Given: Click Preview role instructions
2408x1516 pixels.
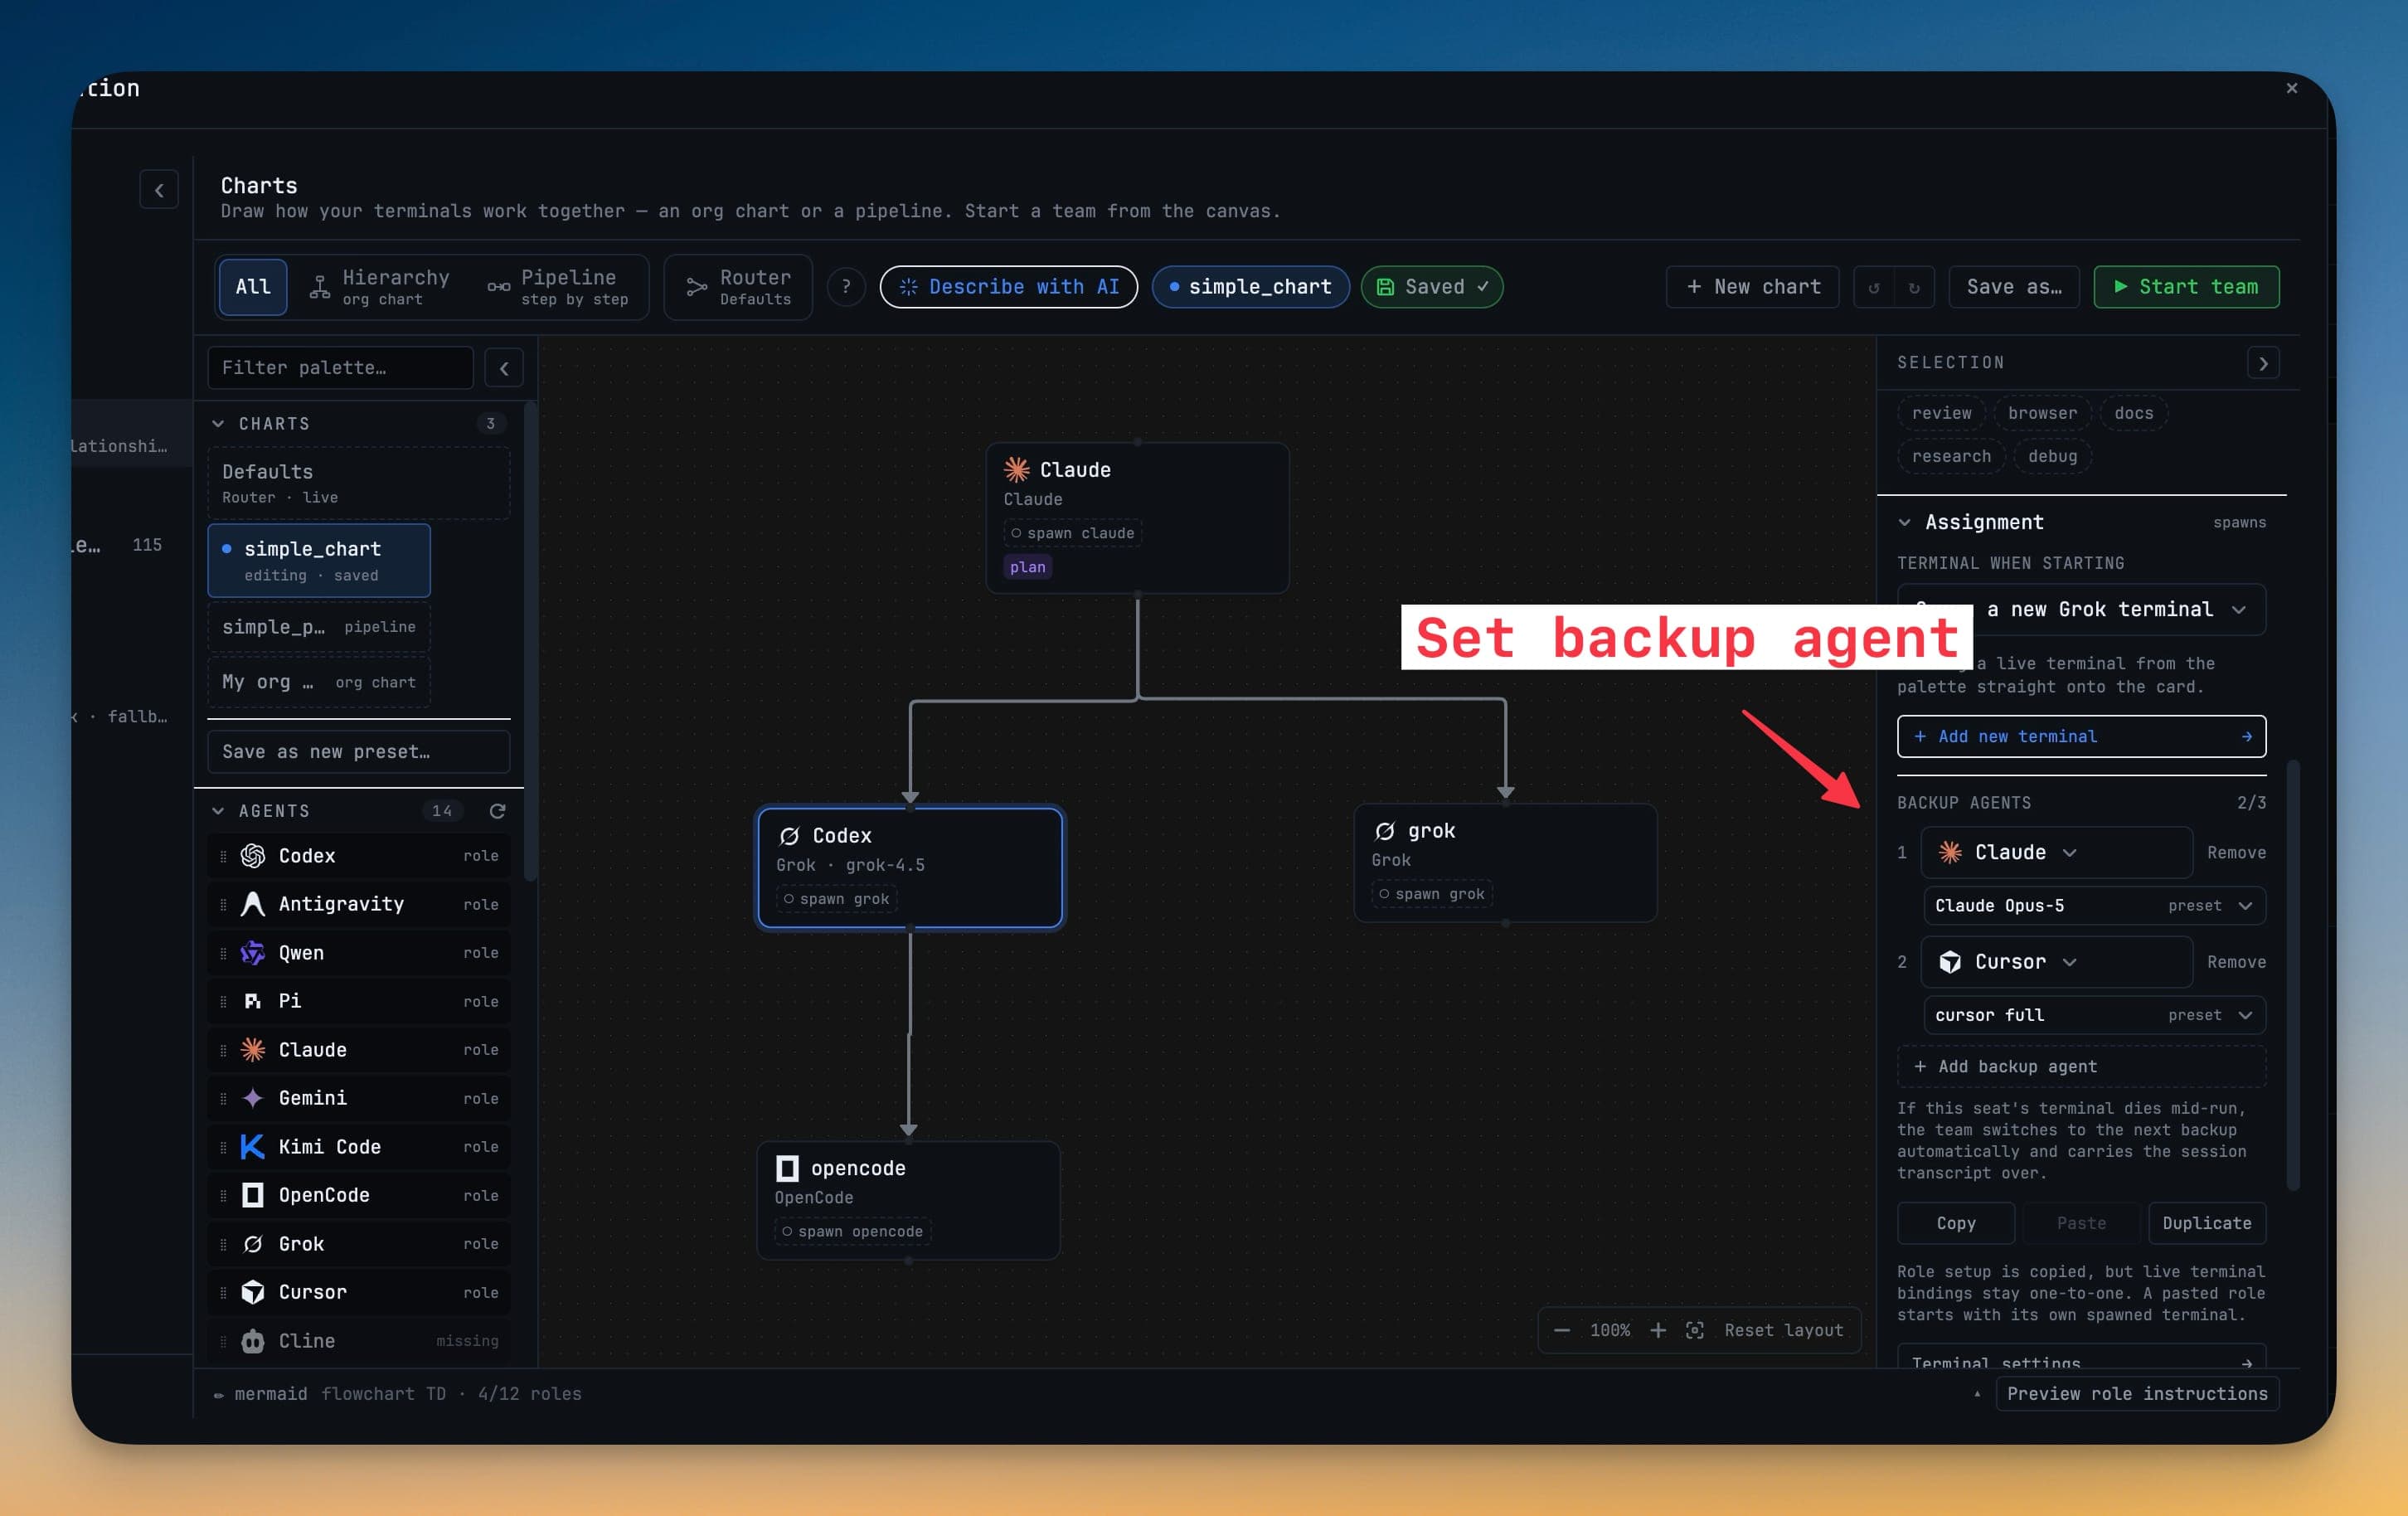Looking at the screenshot, I should 2137,1393.
